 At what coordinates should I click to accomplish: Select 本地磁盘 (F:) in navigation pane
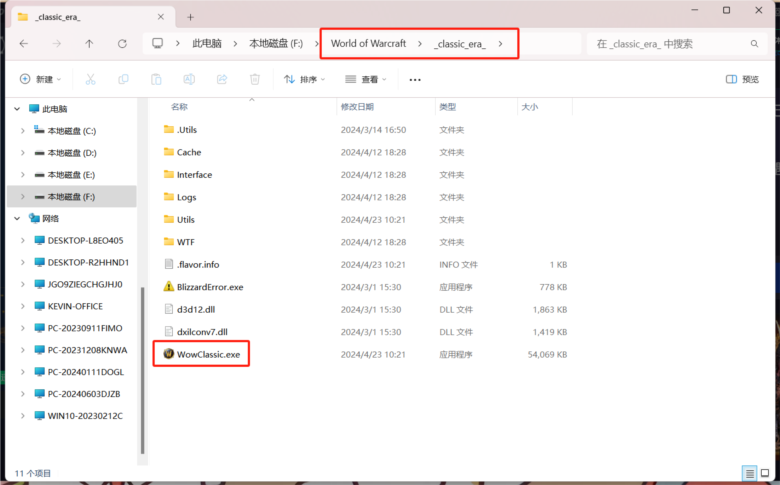tap(72, 196)
